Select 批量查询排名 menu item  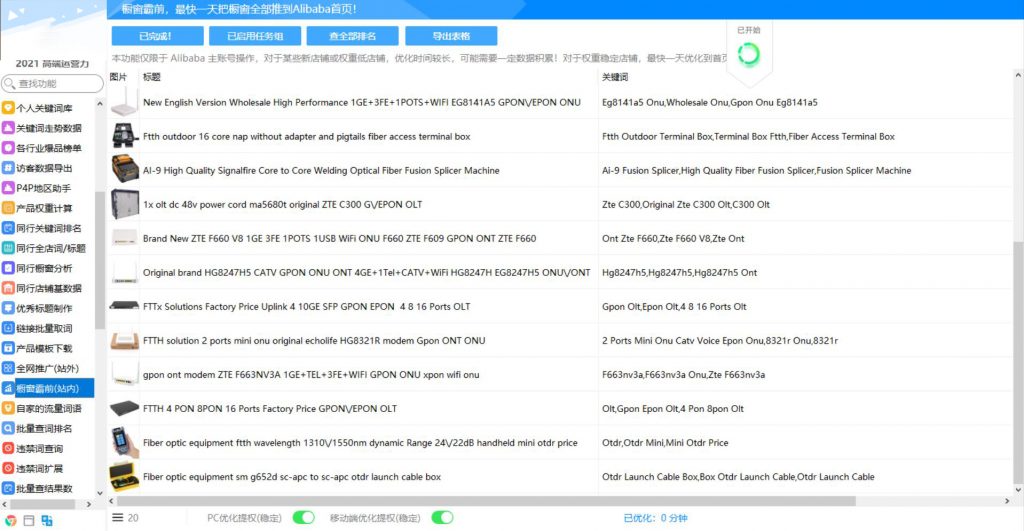coord(44,428)
